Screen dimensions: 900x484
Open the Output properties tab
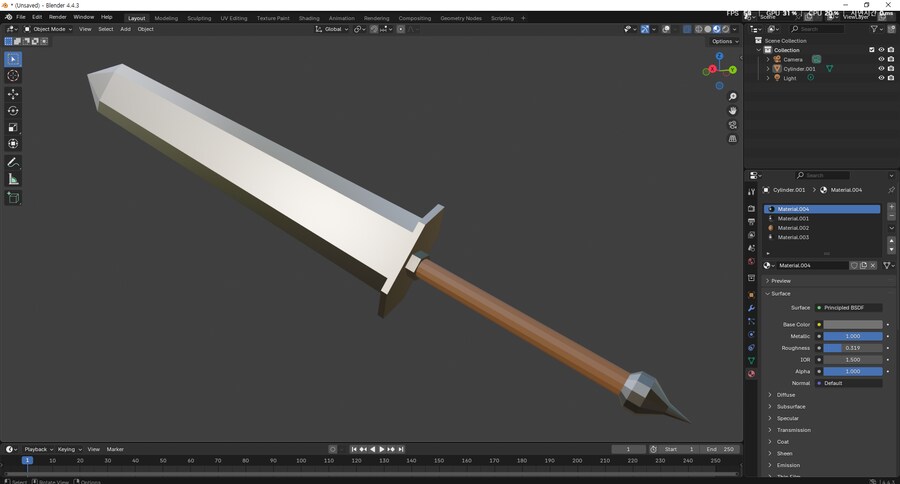click(x=751, y=222)
